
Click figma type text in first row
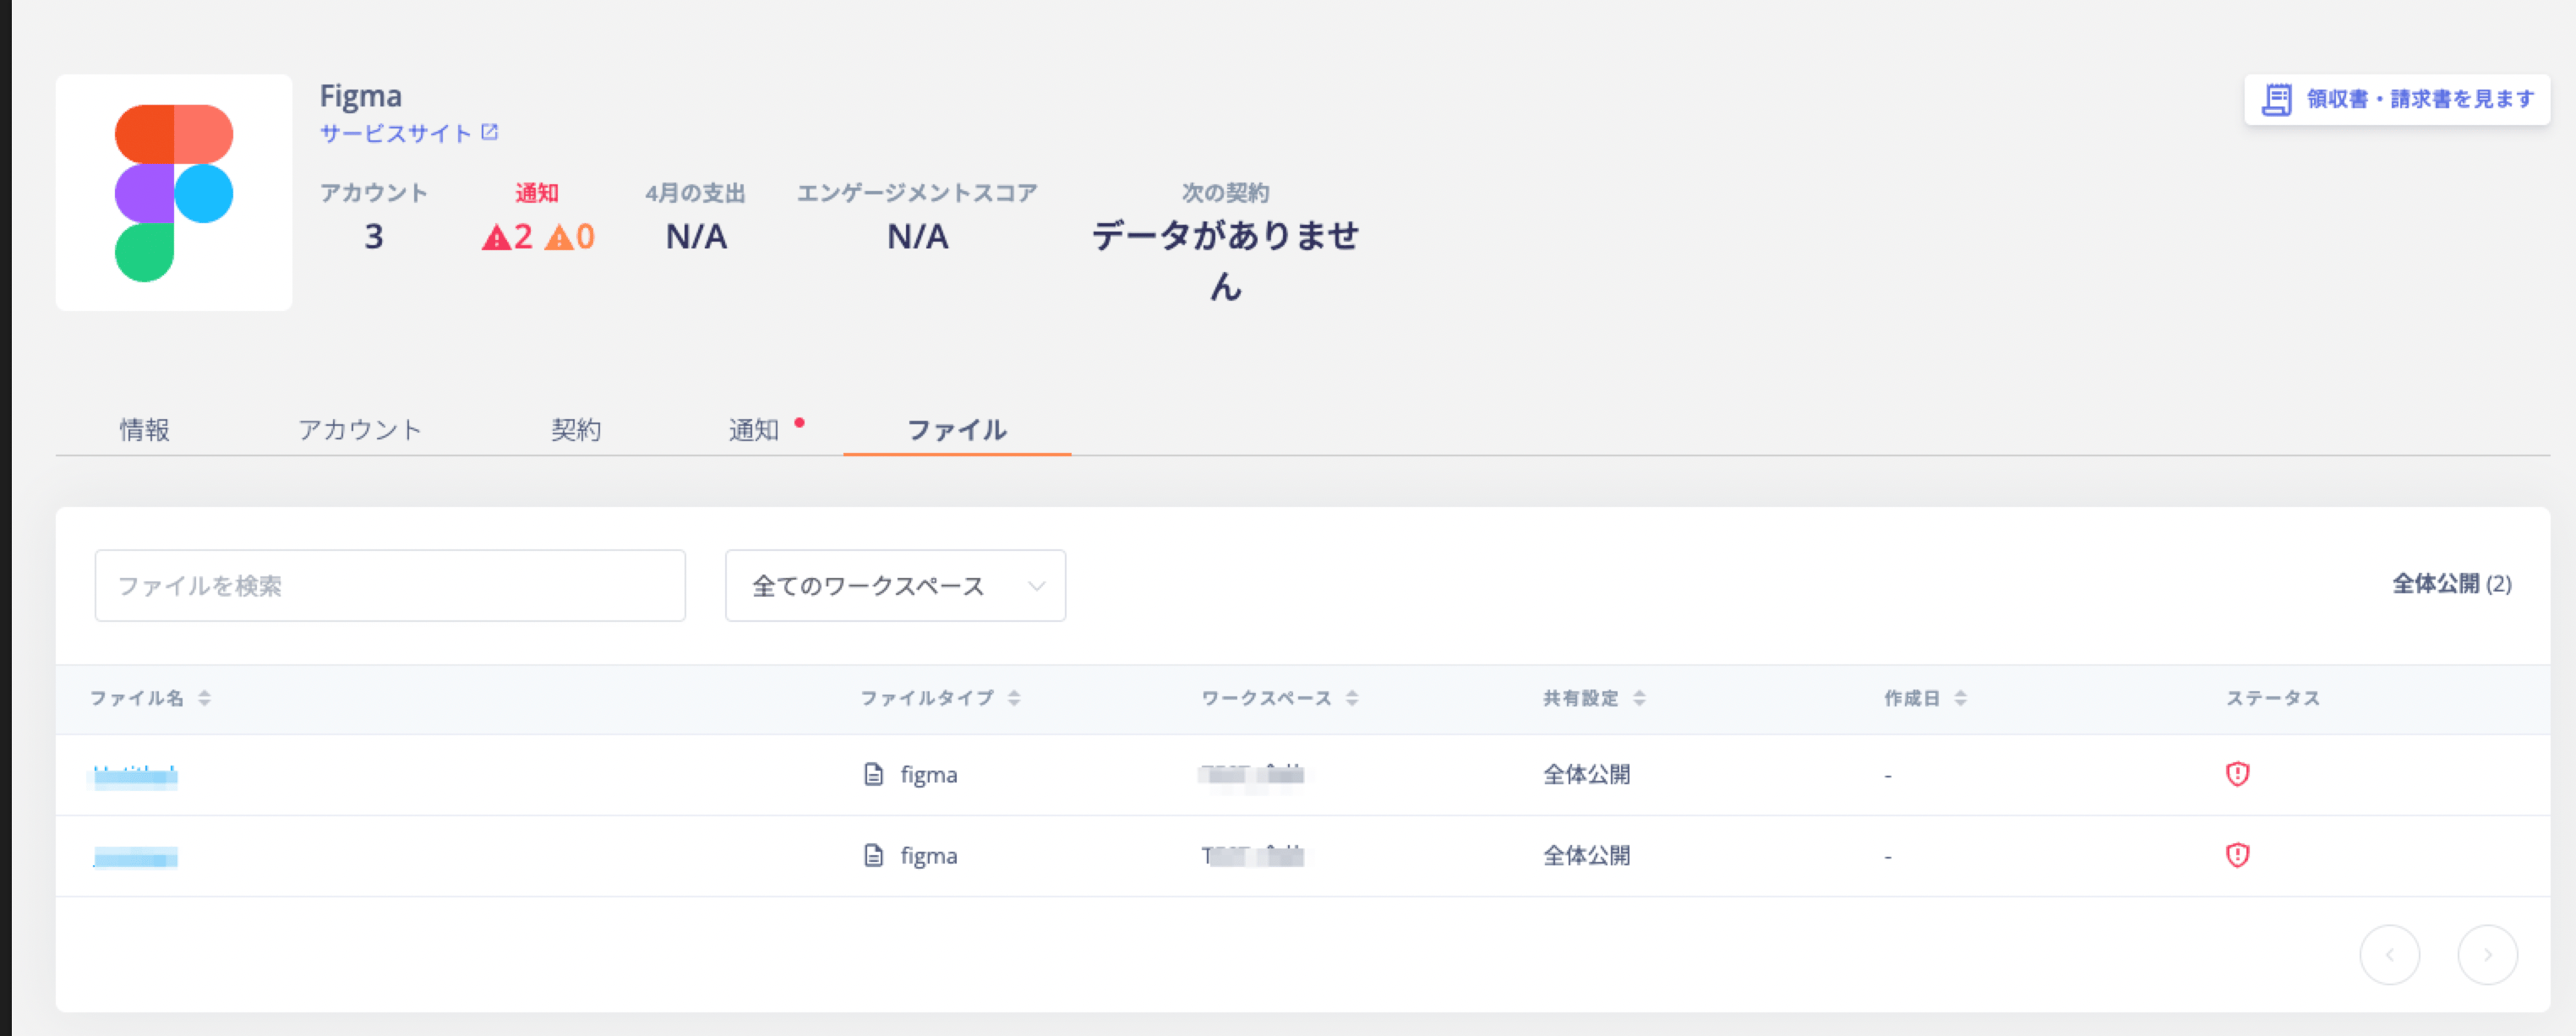(x=928, y=775)
